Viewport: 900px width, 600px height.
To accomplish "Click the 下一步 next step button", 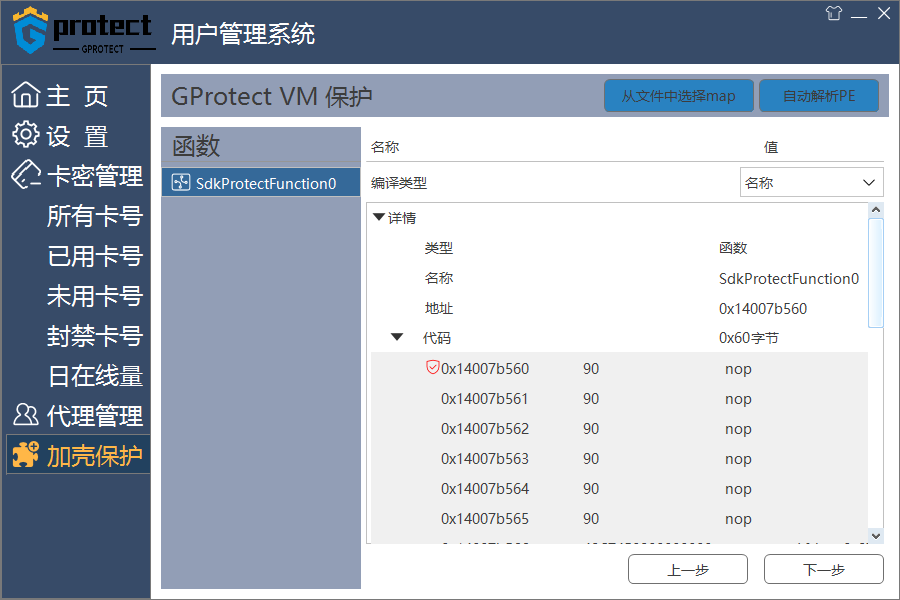I will coord(824,569).
